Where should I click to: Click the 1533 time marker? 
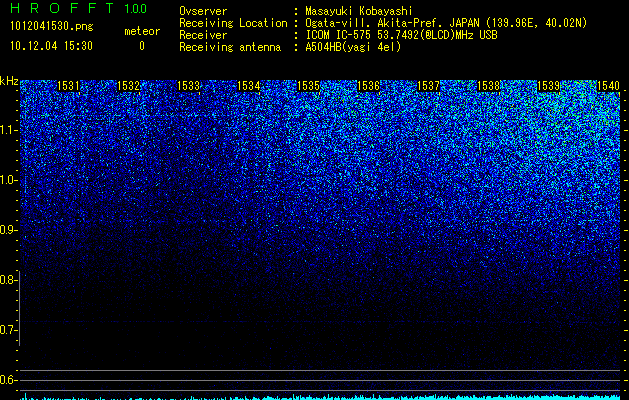188,86
